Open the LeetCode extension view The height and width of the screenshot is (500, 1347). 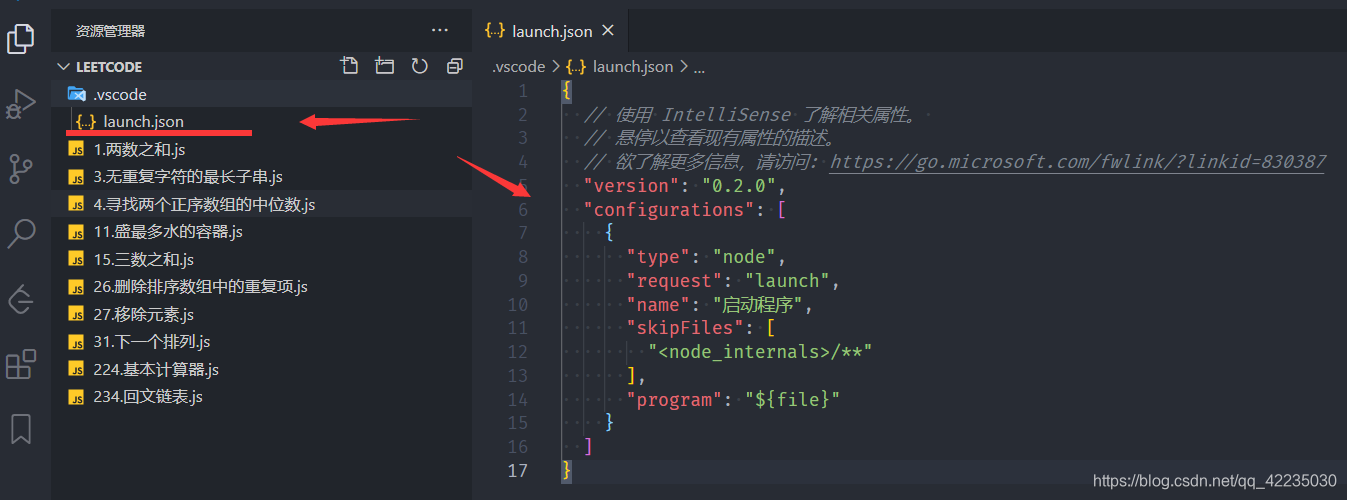click(21, 299)
